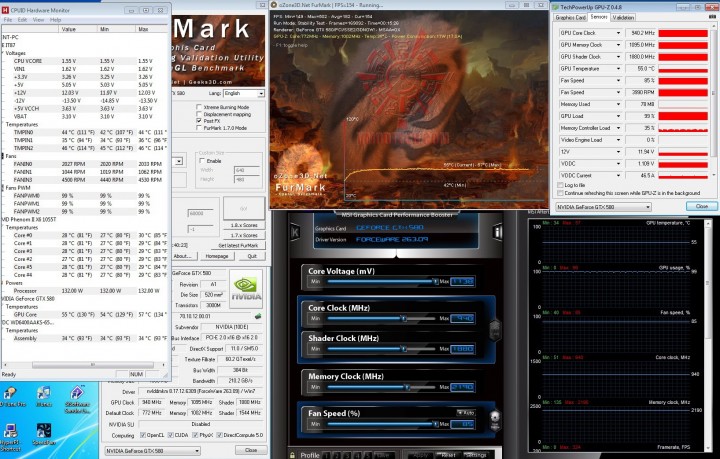Click the Afterburner Apply button
The height and width of the screenshot is (459, 720).
(x=421, y=455)
